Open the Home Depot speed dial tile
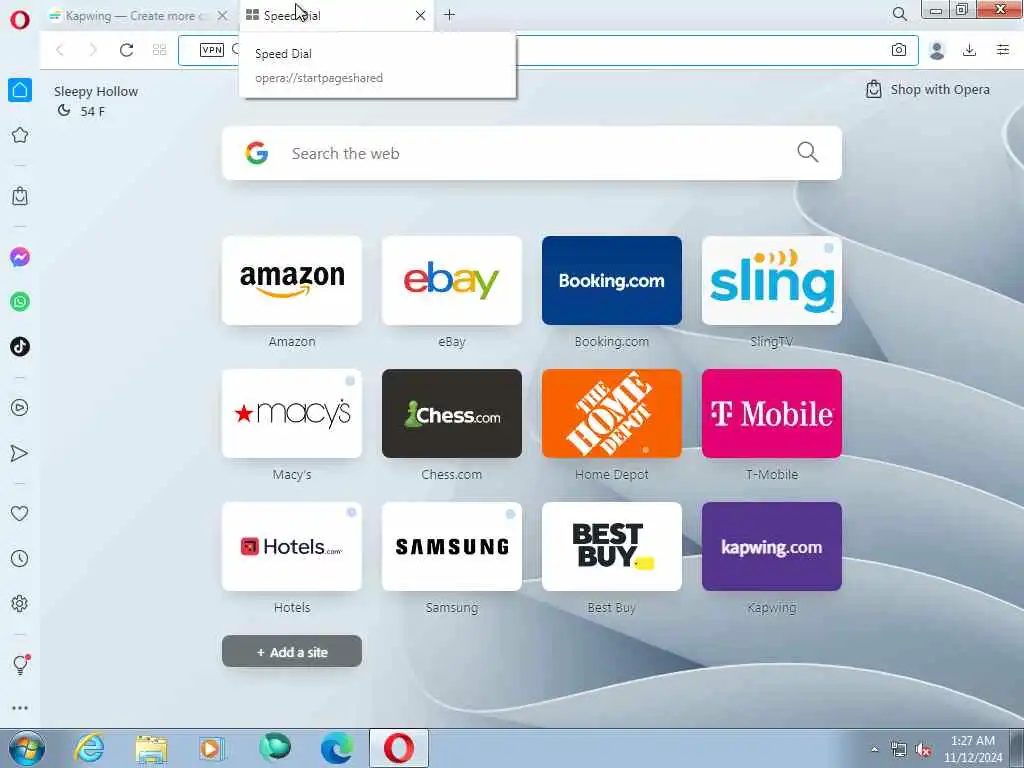The height and width of the screenshot is (768, 1024). 612,413
